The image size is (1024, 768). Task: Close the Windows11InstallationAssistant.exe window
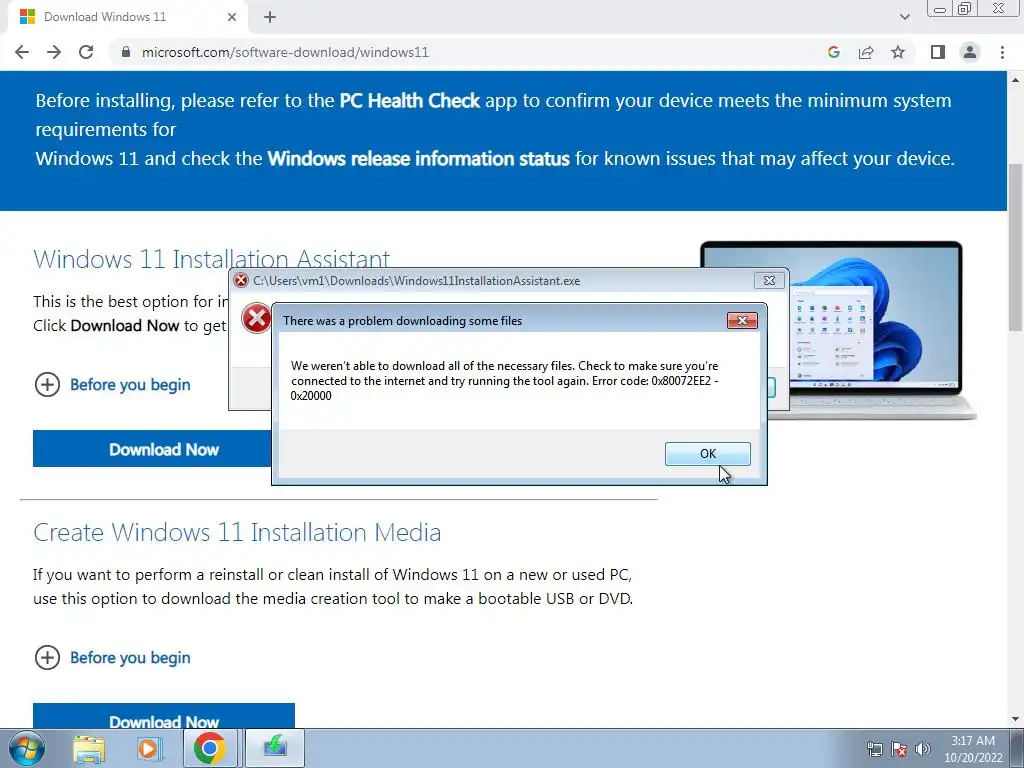[x=769, y=280]
